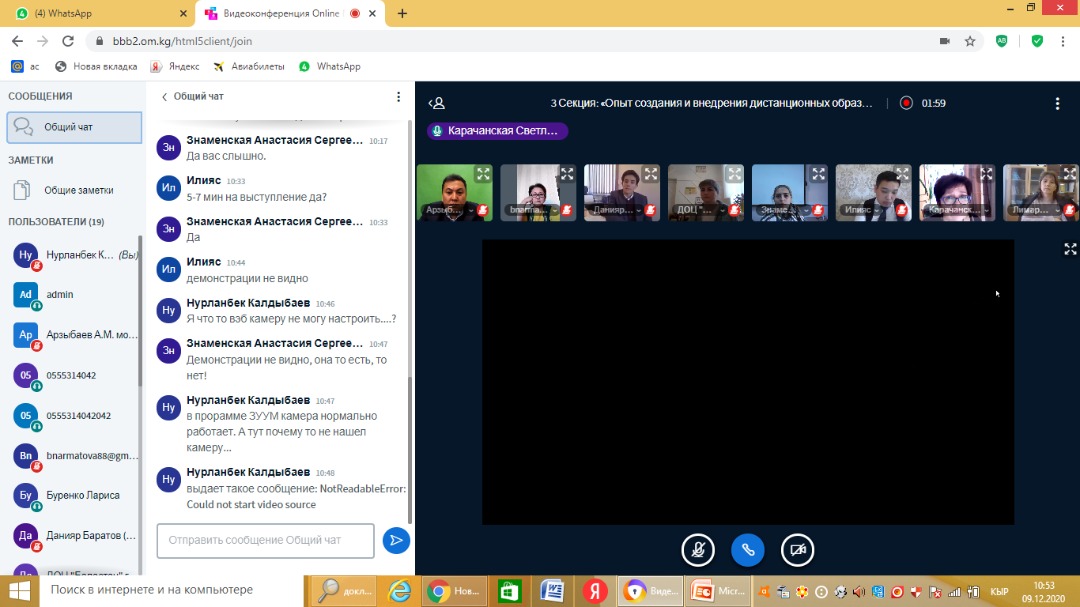Type in the Отправить сообщение field
Viewport: 1080px width, 607px height.
265,540
